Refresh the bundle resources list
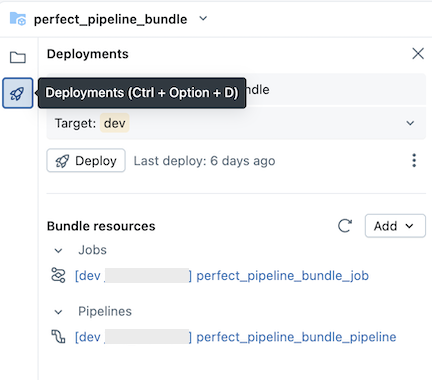432x380 pixels. coord(345,226)
